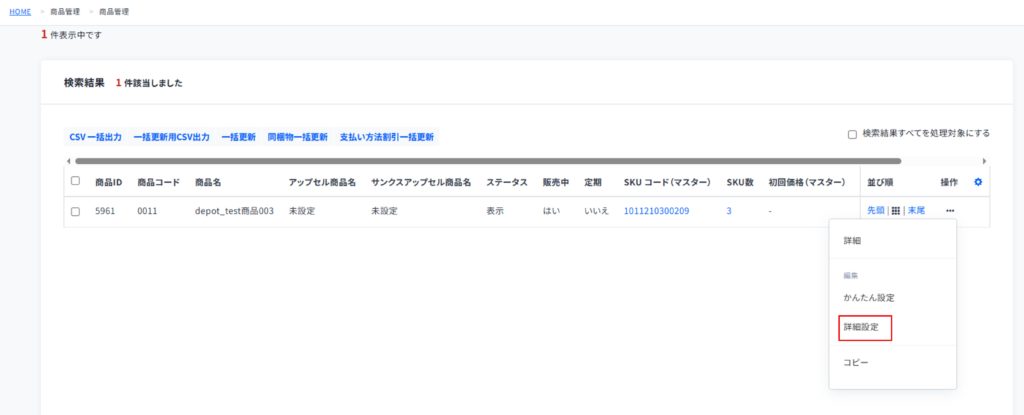Viewport: 1024px width, 415px height.
Task: Click the HOME breadcrumb link
Action: pyautogui.click(x=20, y=12)
